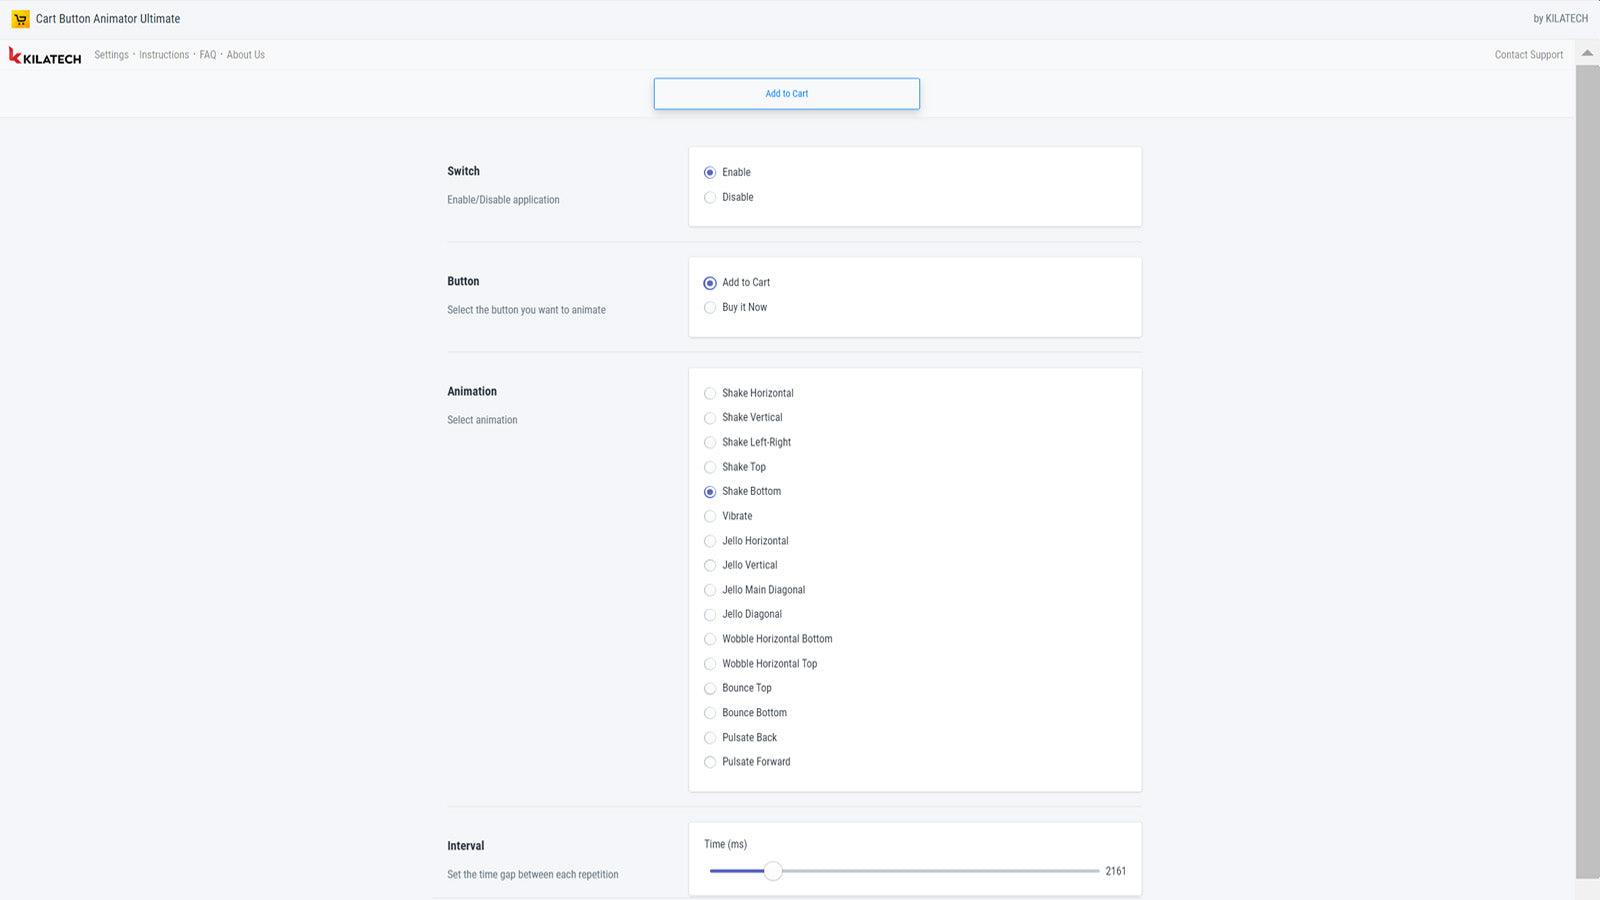Click the scrollbar up arrow
Viewport: 1600px width, 900px height.
(1587, 53)
